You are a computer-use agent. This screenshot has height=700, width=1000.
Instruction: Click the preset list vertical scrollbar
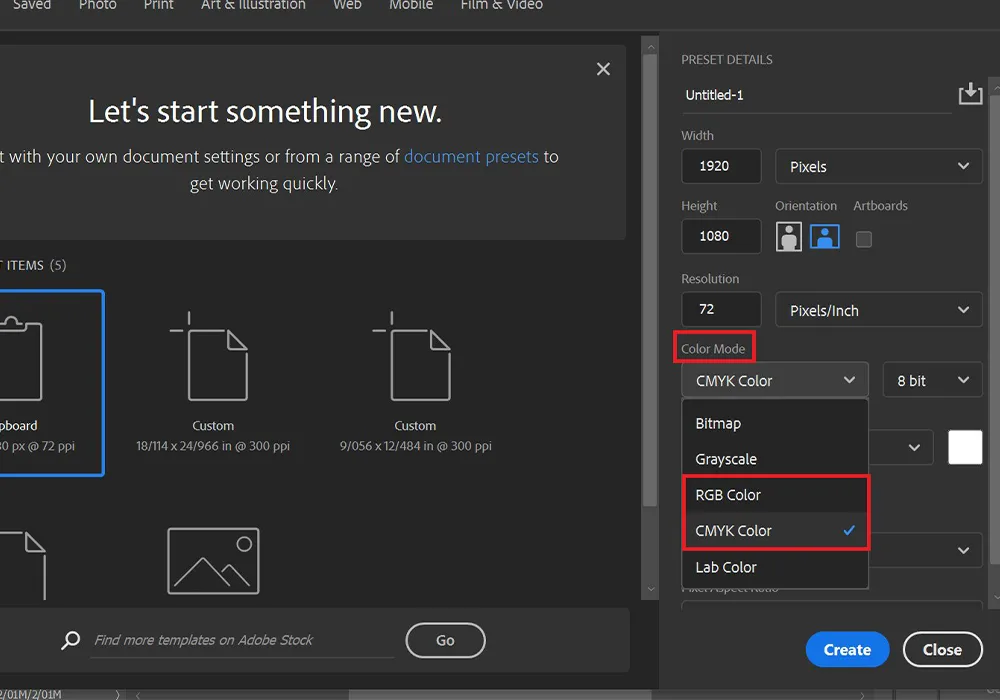650,281
